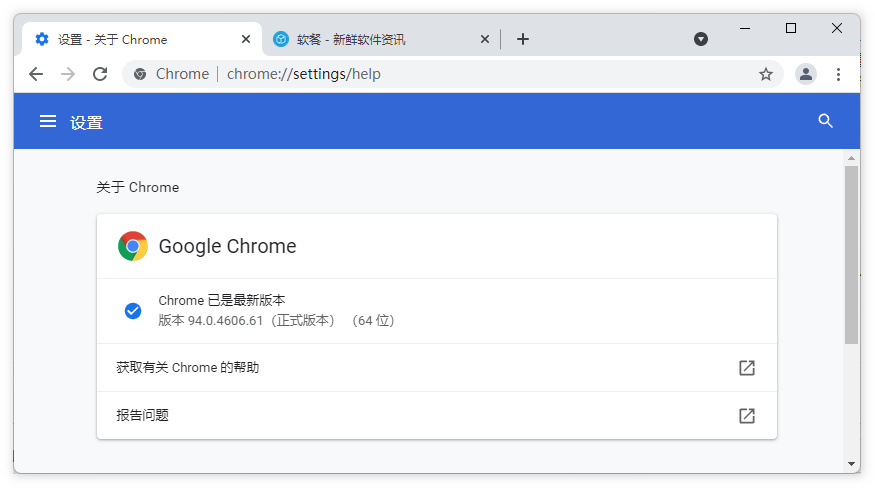
Task: Close the 软餐 tab
Action: 485,39
